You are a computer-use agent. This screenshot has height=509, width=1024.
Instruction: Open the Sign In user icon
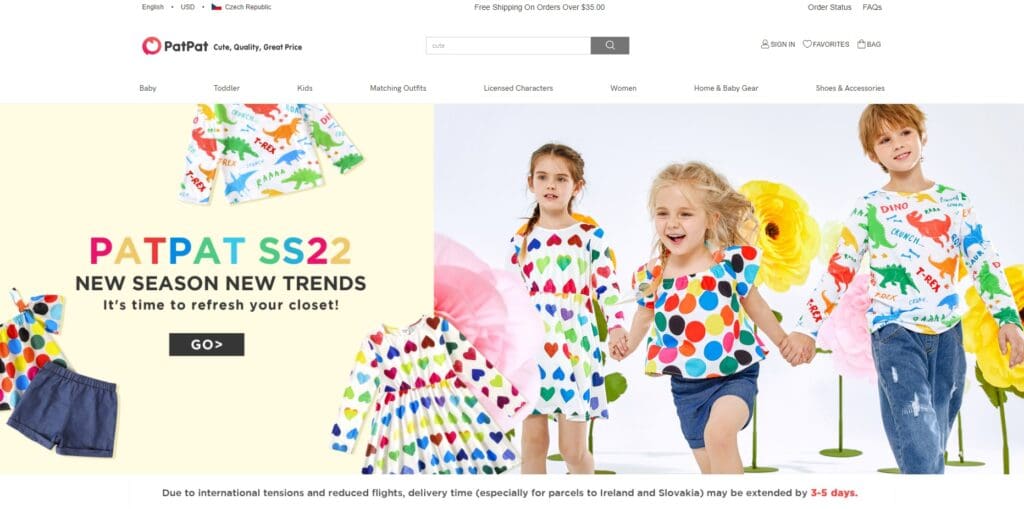pos(765,44)
